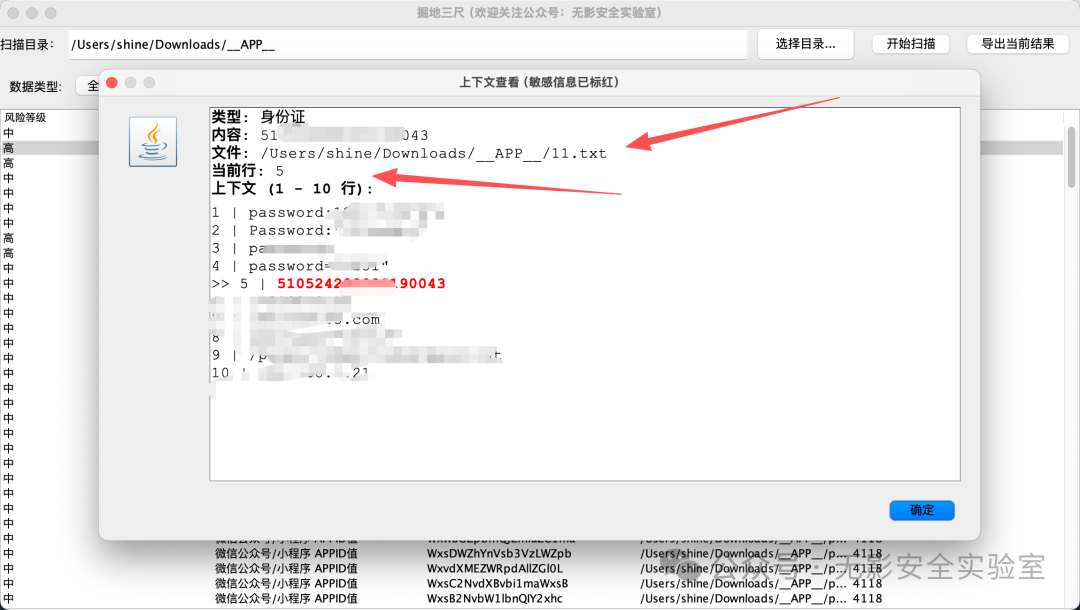Start scanning with the 开始扫描 button
This screenshot has width=1080, height=610.
click(910, 44)
